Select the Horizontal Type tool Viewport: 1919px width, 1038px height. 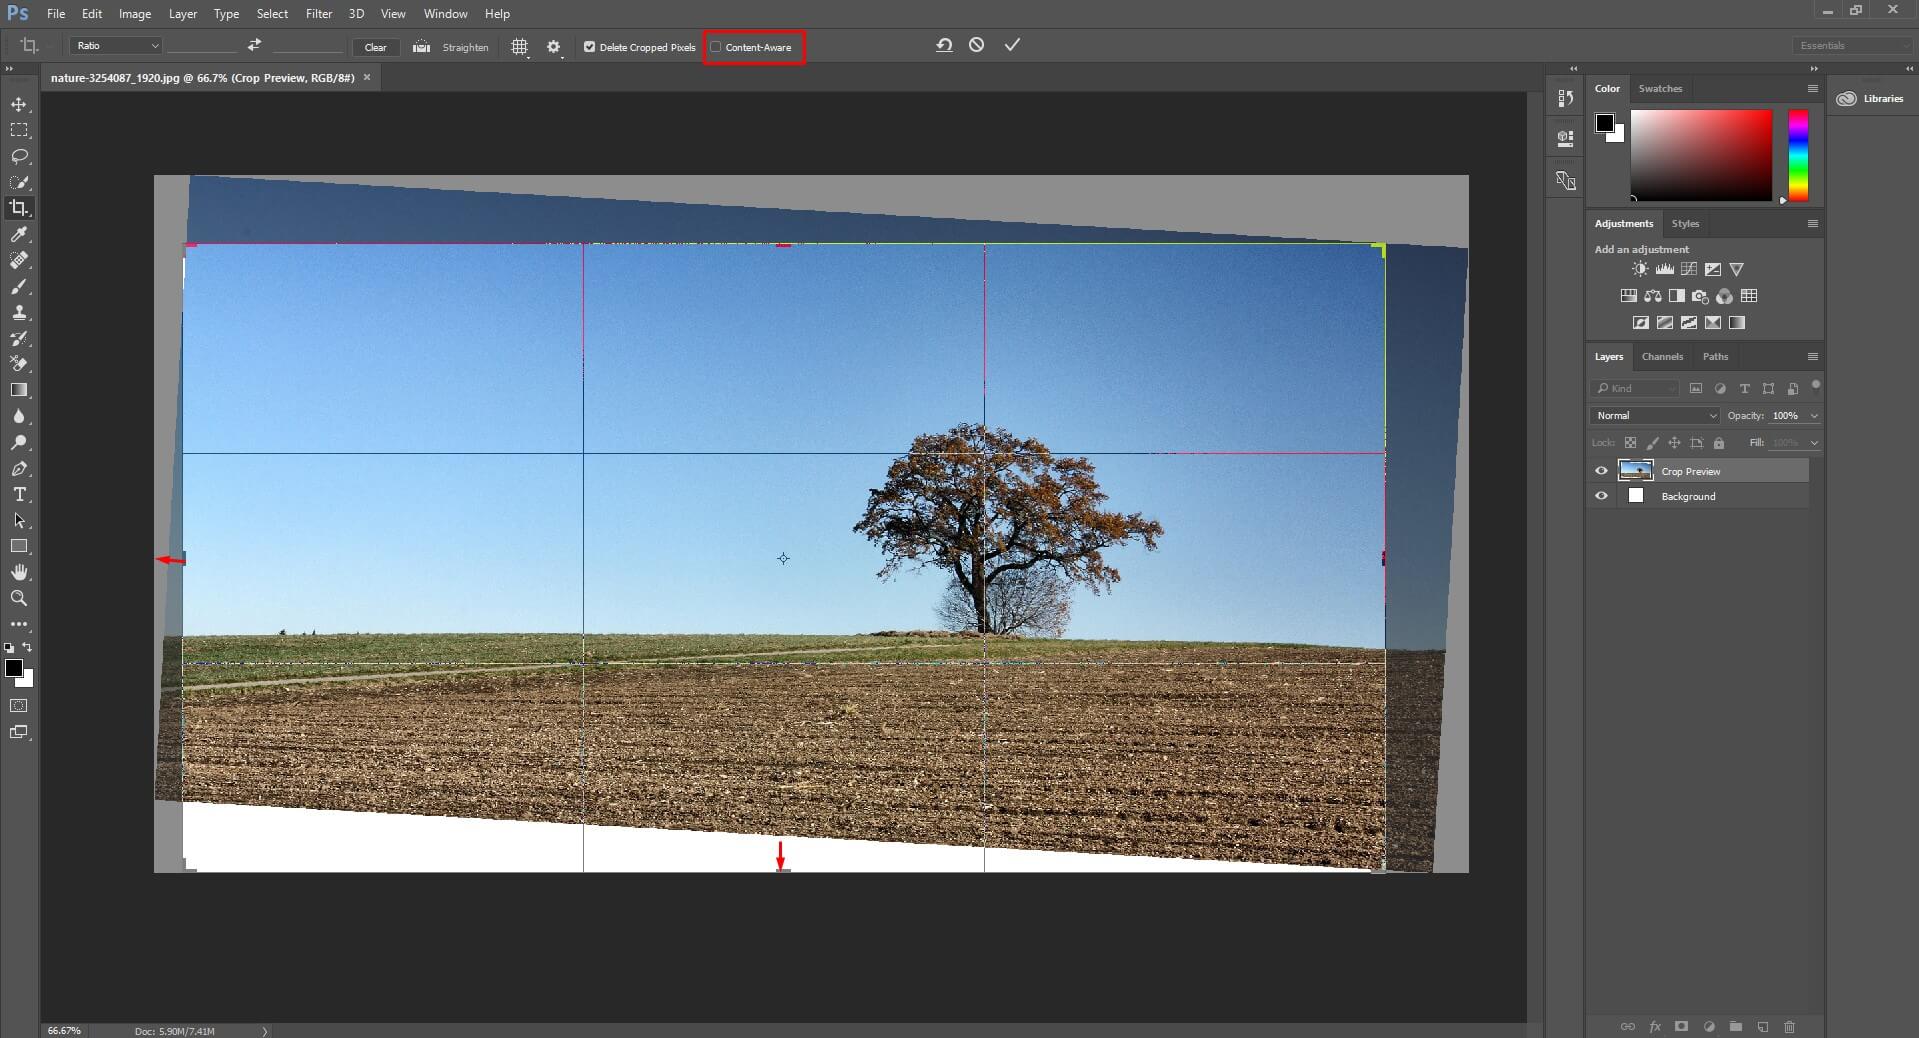[19, 495]
